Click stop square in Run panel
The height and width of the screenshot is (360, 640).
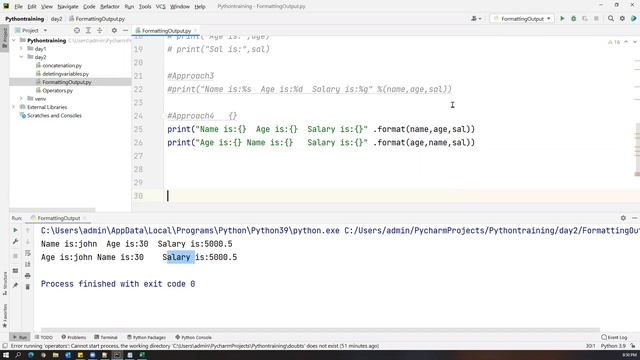[x=16, y=256]
